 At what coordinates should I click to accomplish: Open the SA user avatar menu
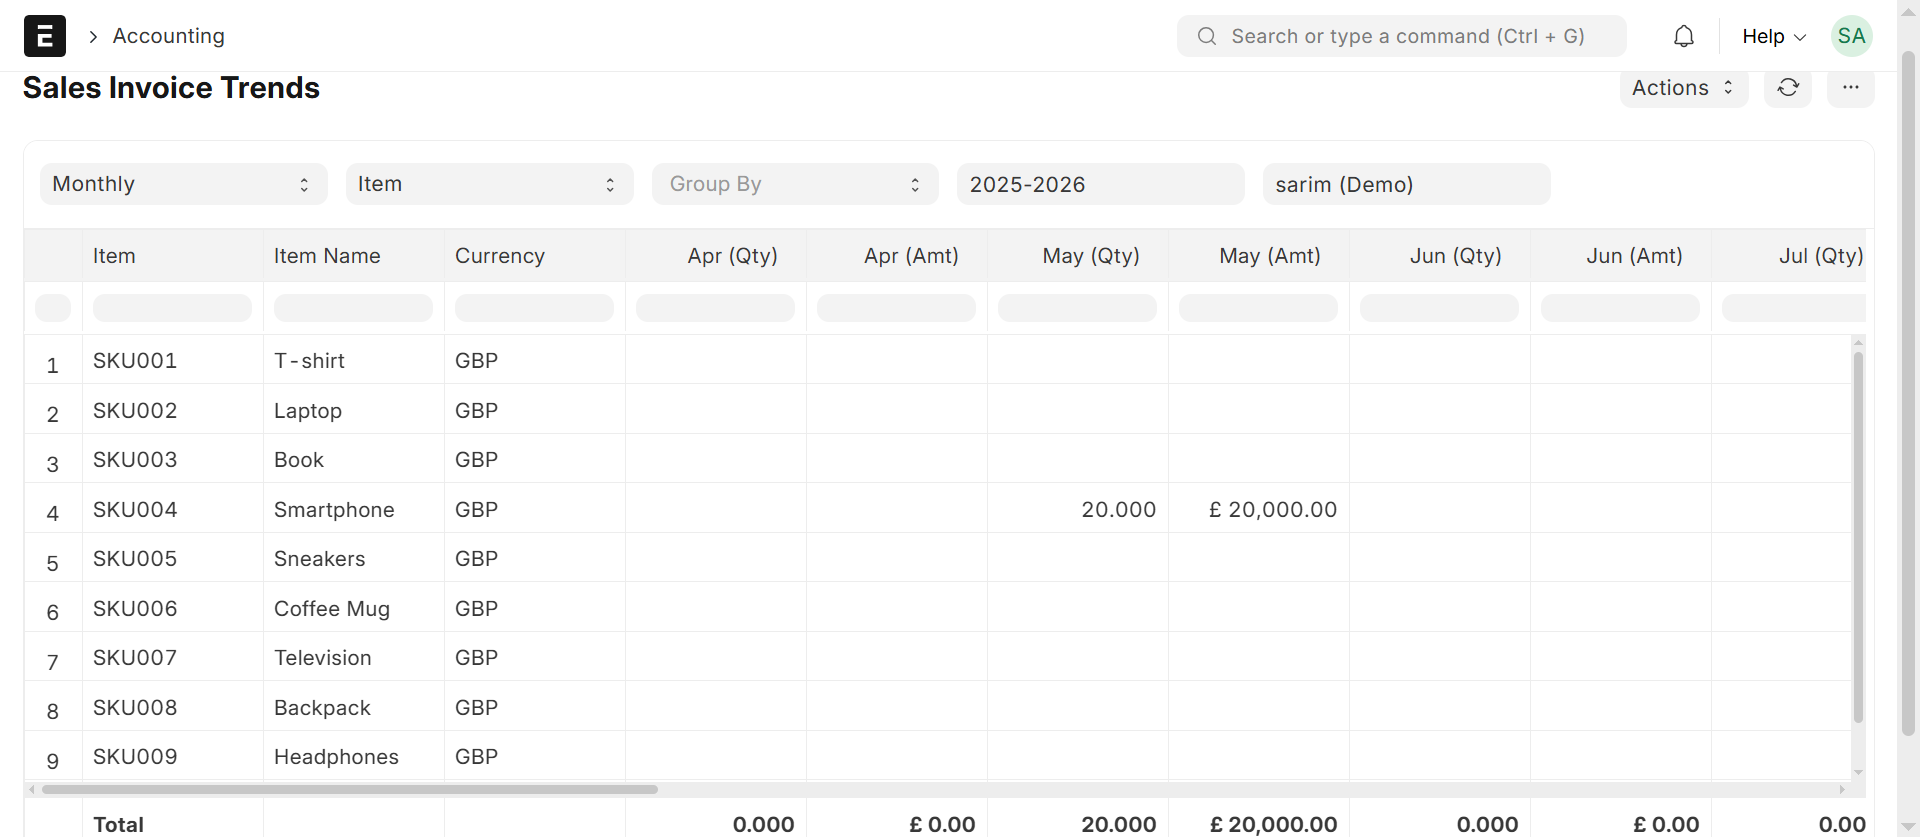[1850, 36]
